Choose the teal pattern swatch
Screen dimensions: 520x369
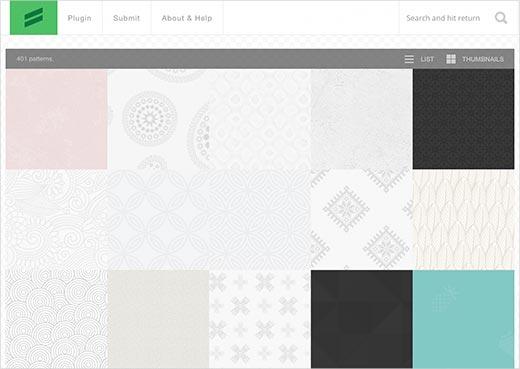463,319
